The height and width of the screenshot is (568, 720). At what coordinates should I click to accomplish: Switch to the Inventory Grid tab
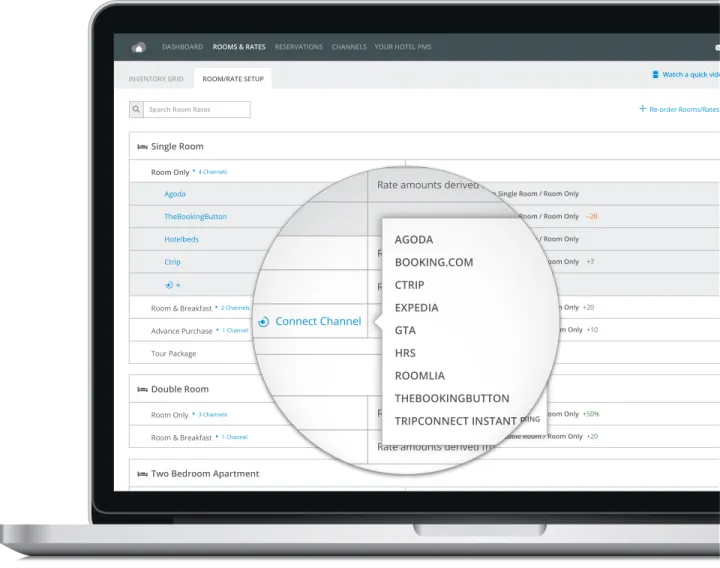coord(156,79)
